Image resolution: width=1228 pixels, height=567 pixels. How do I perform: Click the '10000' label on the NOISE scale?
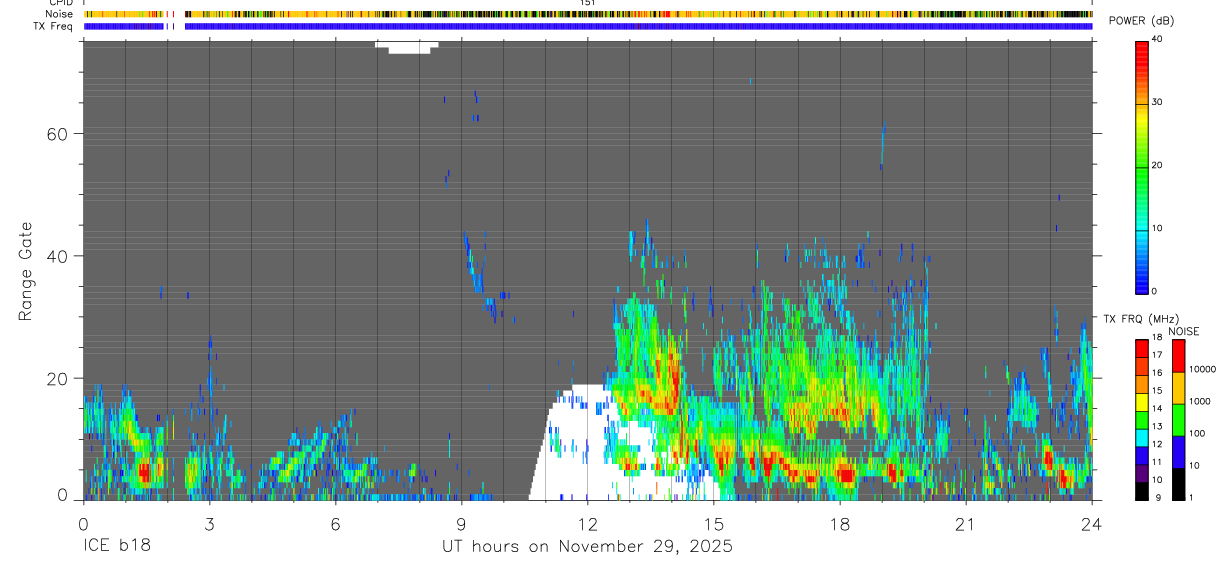tap(1204, 369)
